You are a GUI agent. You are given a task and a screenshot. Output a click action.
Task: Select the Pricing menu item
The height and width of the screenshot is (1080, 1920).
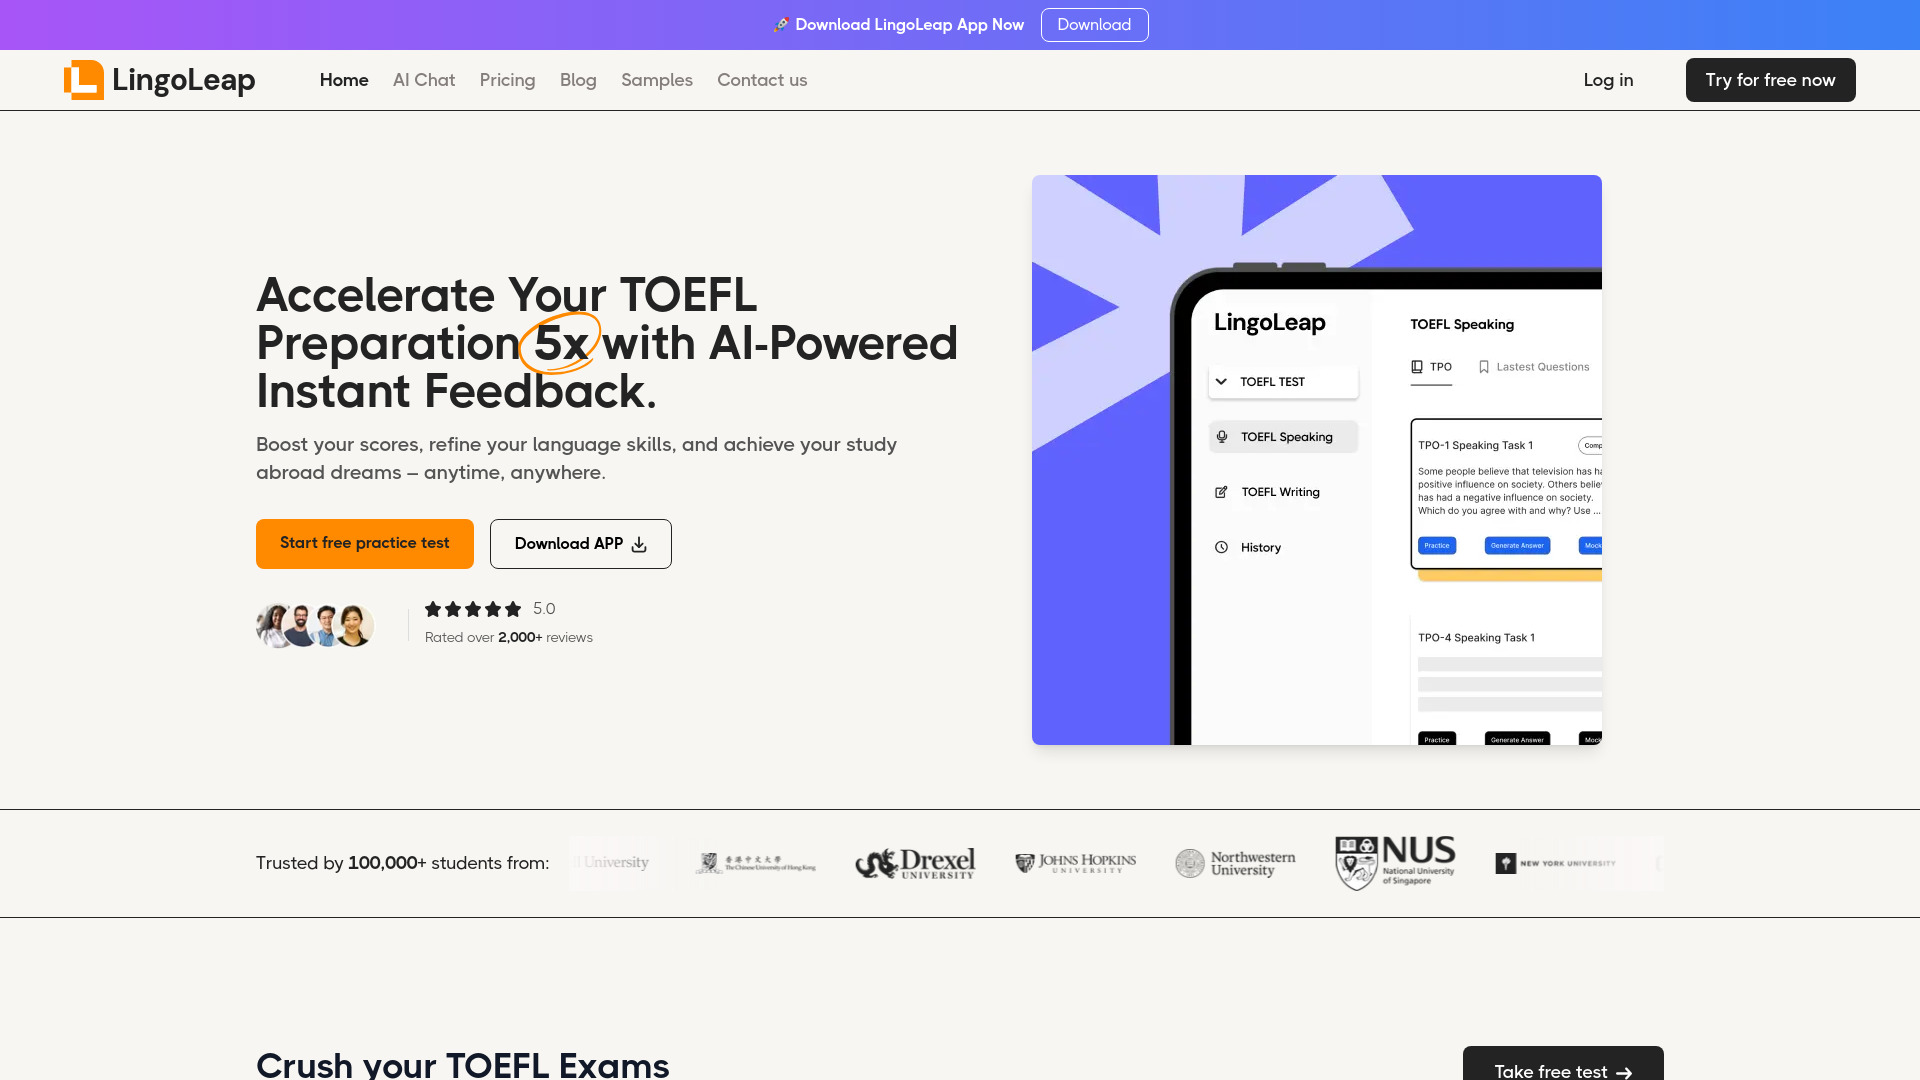point(508,79)
